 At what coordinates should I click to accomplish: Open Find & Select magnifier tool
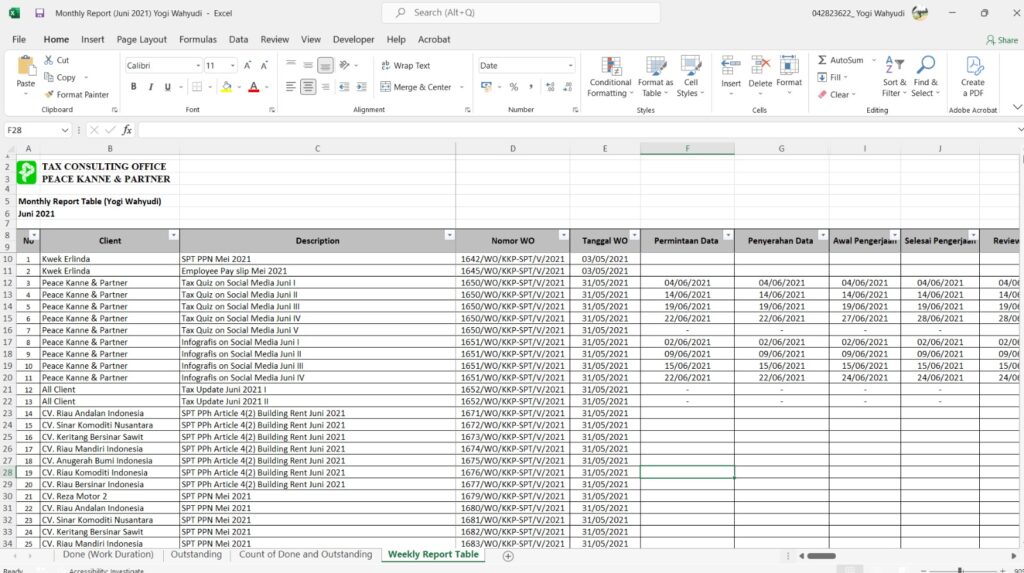pos(926,76)
